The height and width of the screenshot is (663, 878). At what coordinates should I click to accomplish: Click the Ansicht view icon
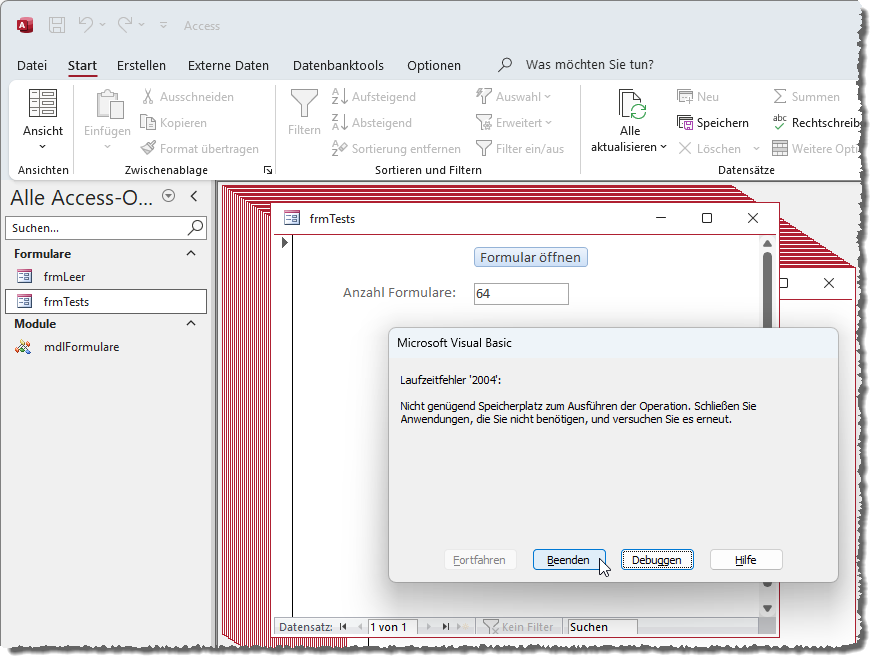click(x=43, y=103)
